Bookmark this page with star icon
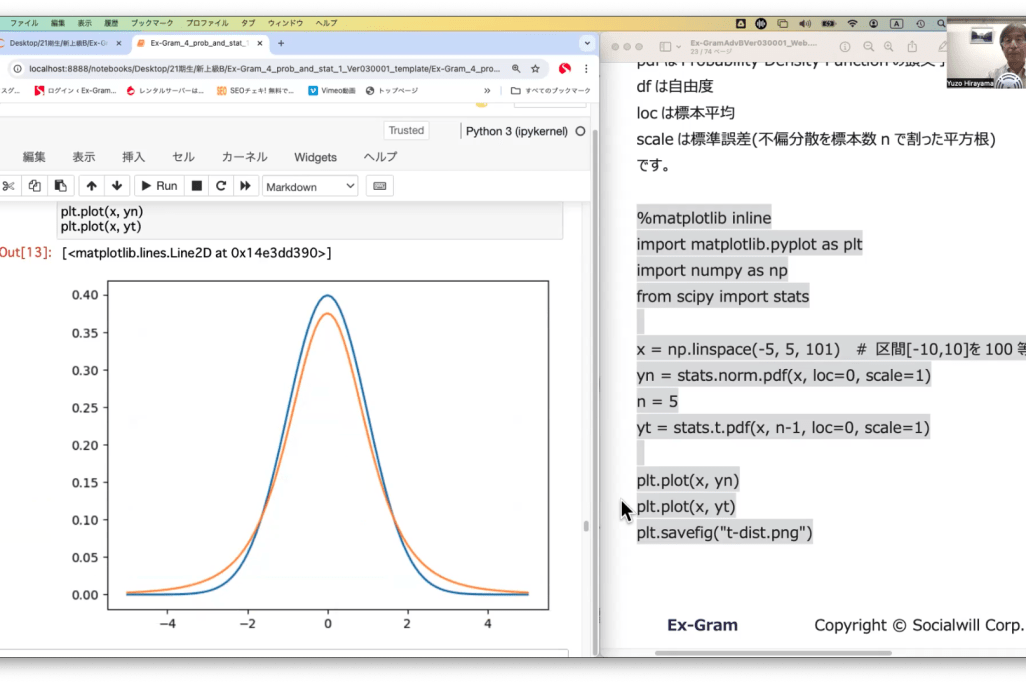 pyautogui.click(x=536, y=68)
